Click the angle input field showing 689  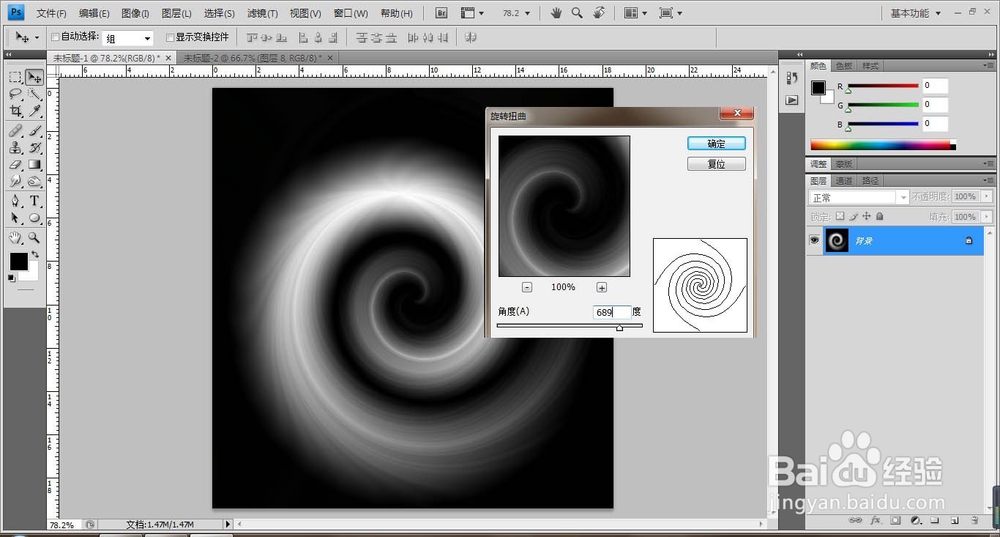point(612,312)
